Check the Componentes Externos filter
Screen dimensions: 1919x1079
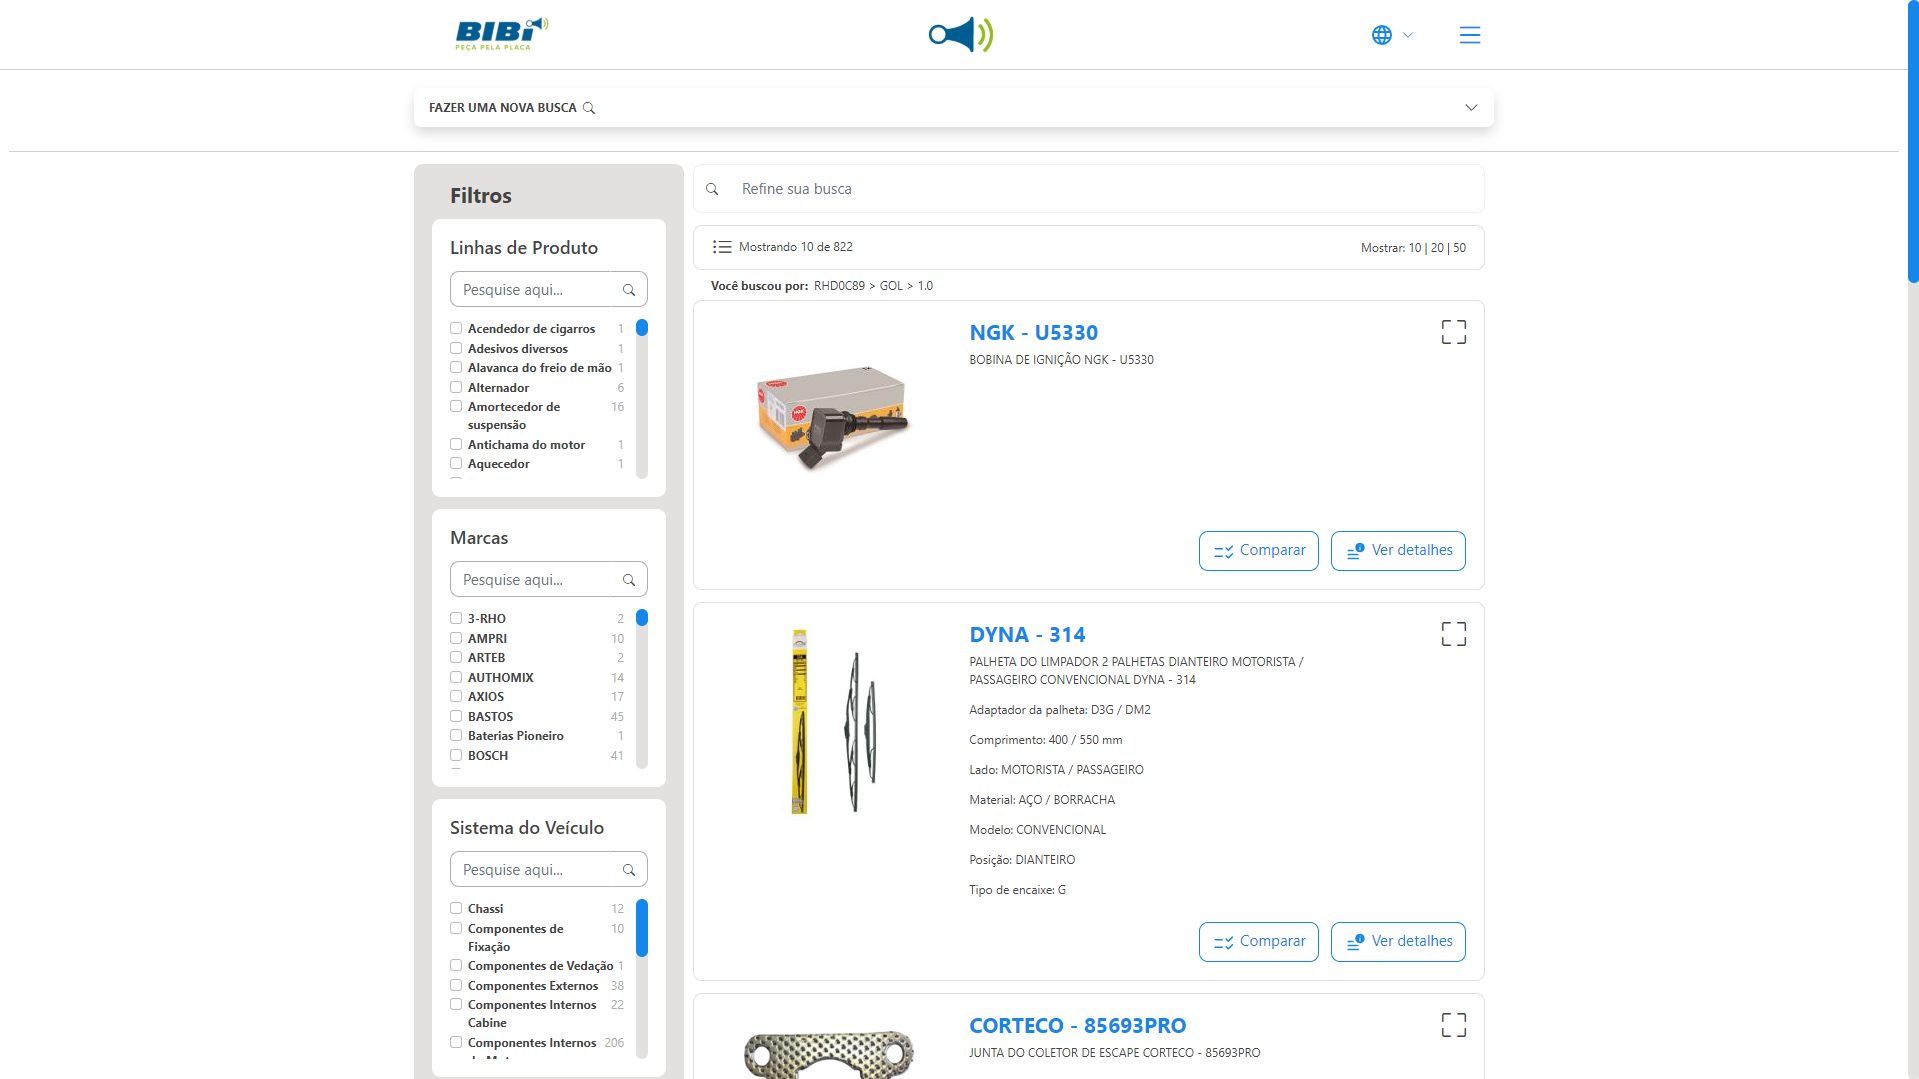coord(456,985)
